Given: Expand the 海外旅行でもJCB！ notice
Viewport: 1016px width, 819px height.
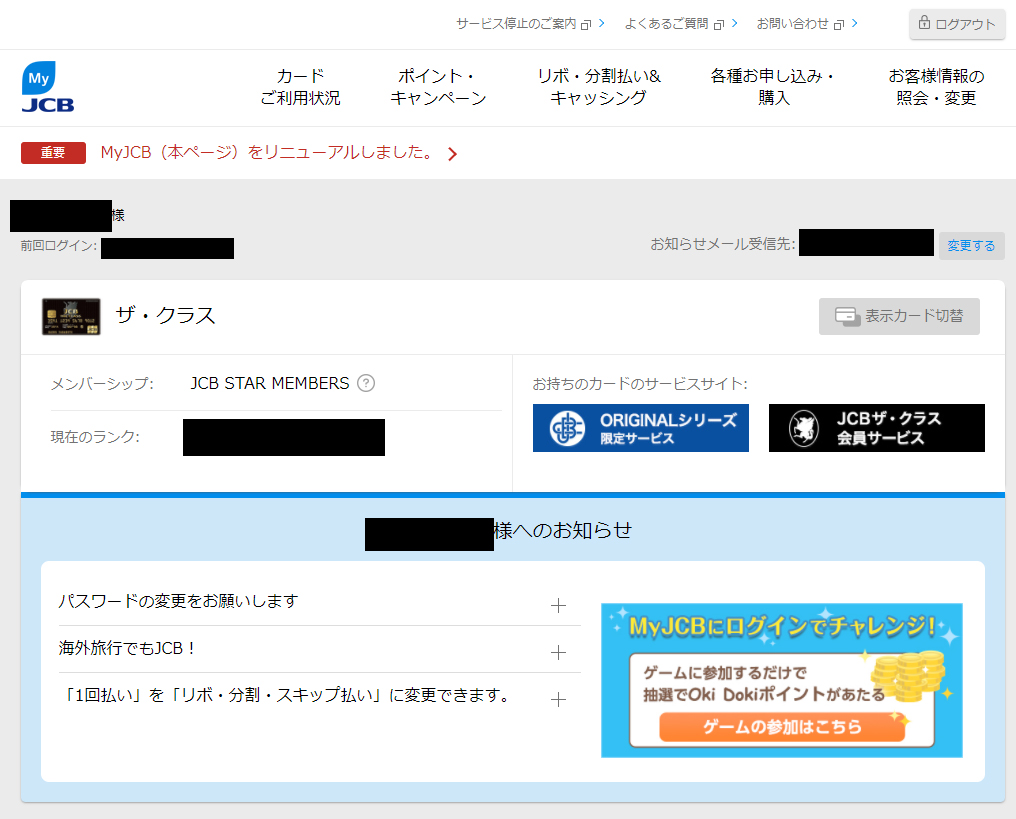Looking at the screenshot, I should tap(558, 652).
